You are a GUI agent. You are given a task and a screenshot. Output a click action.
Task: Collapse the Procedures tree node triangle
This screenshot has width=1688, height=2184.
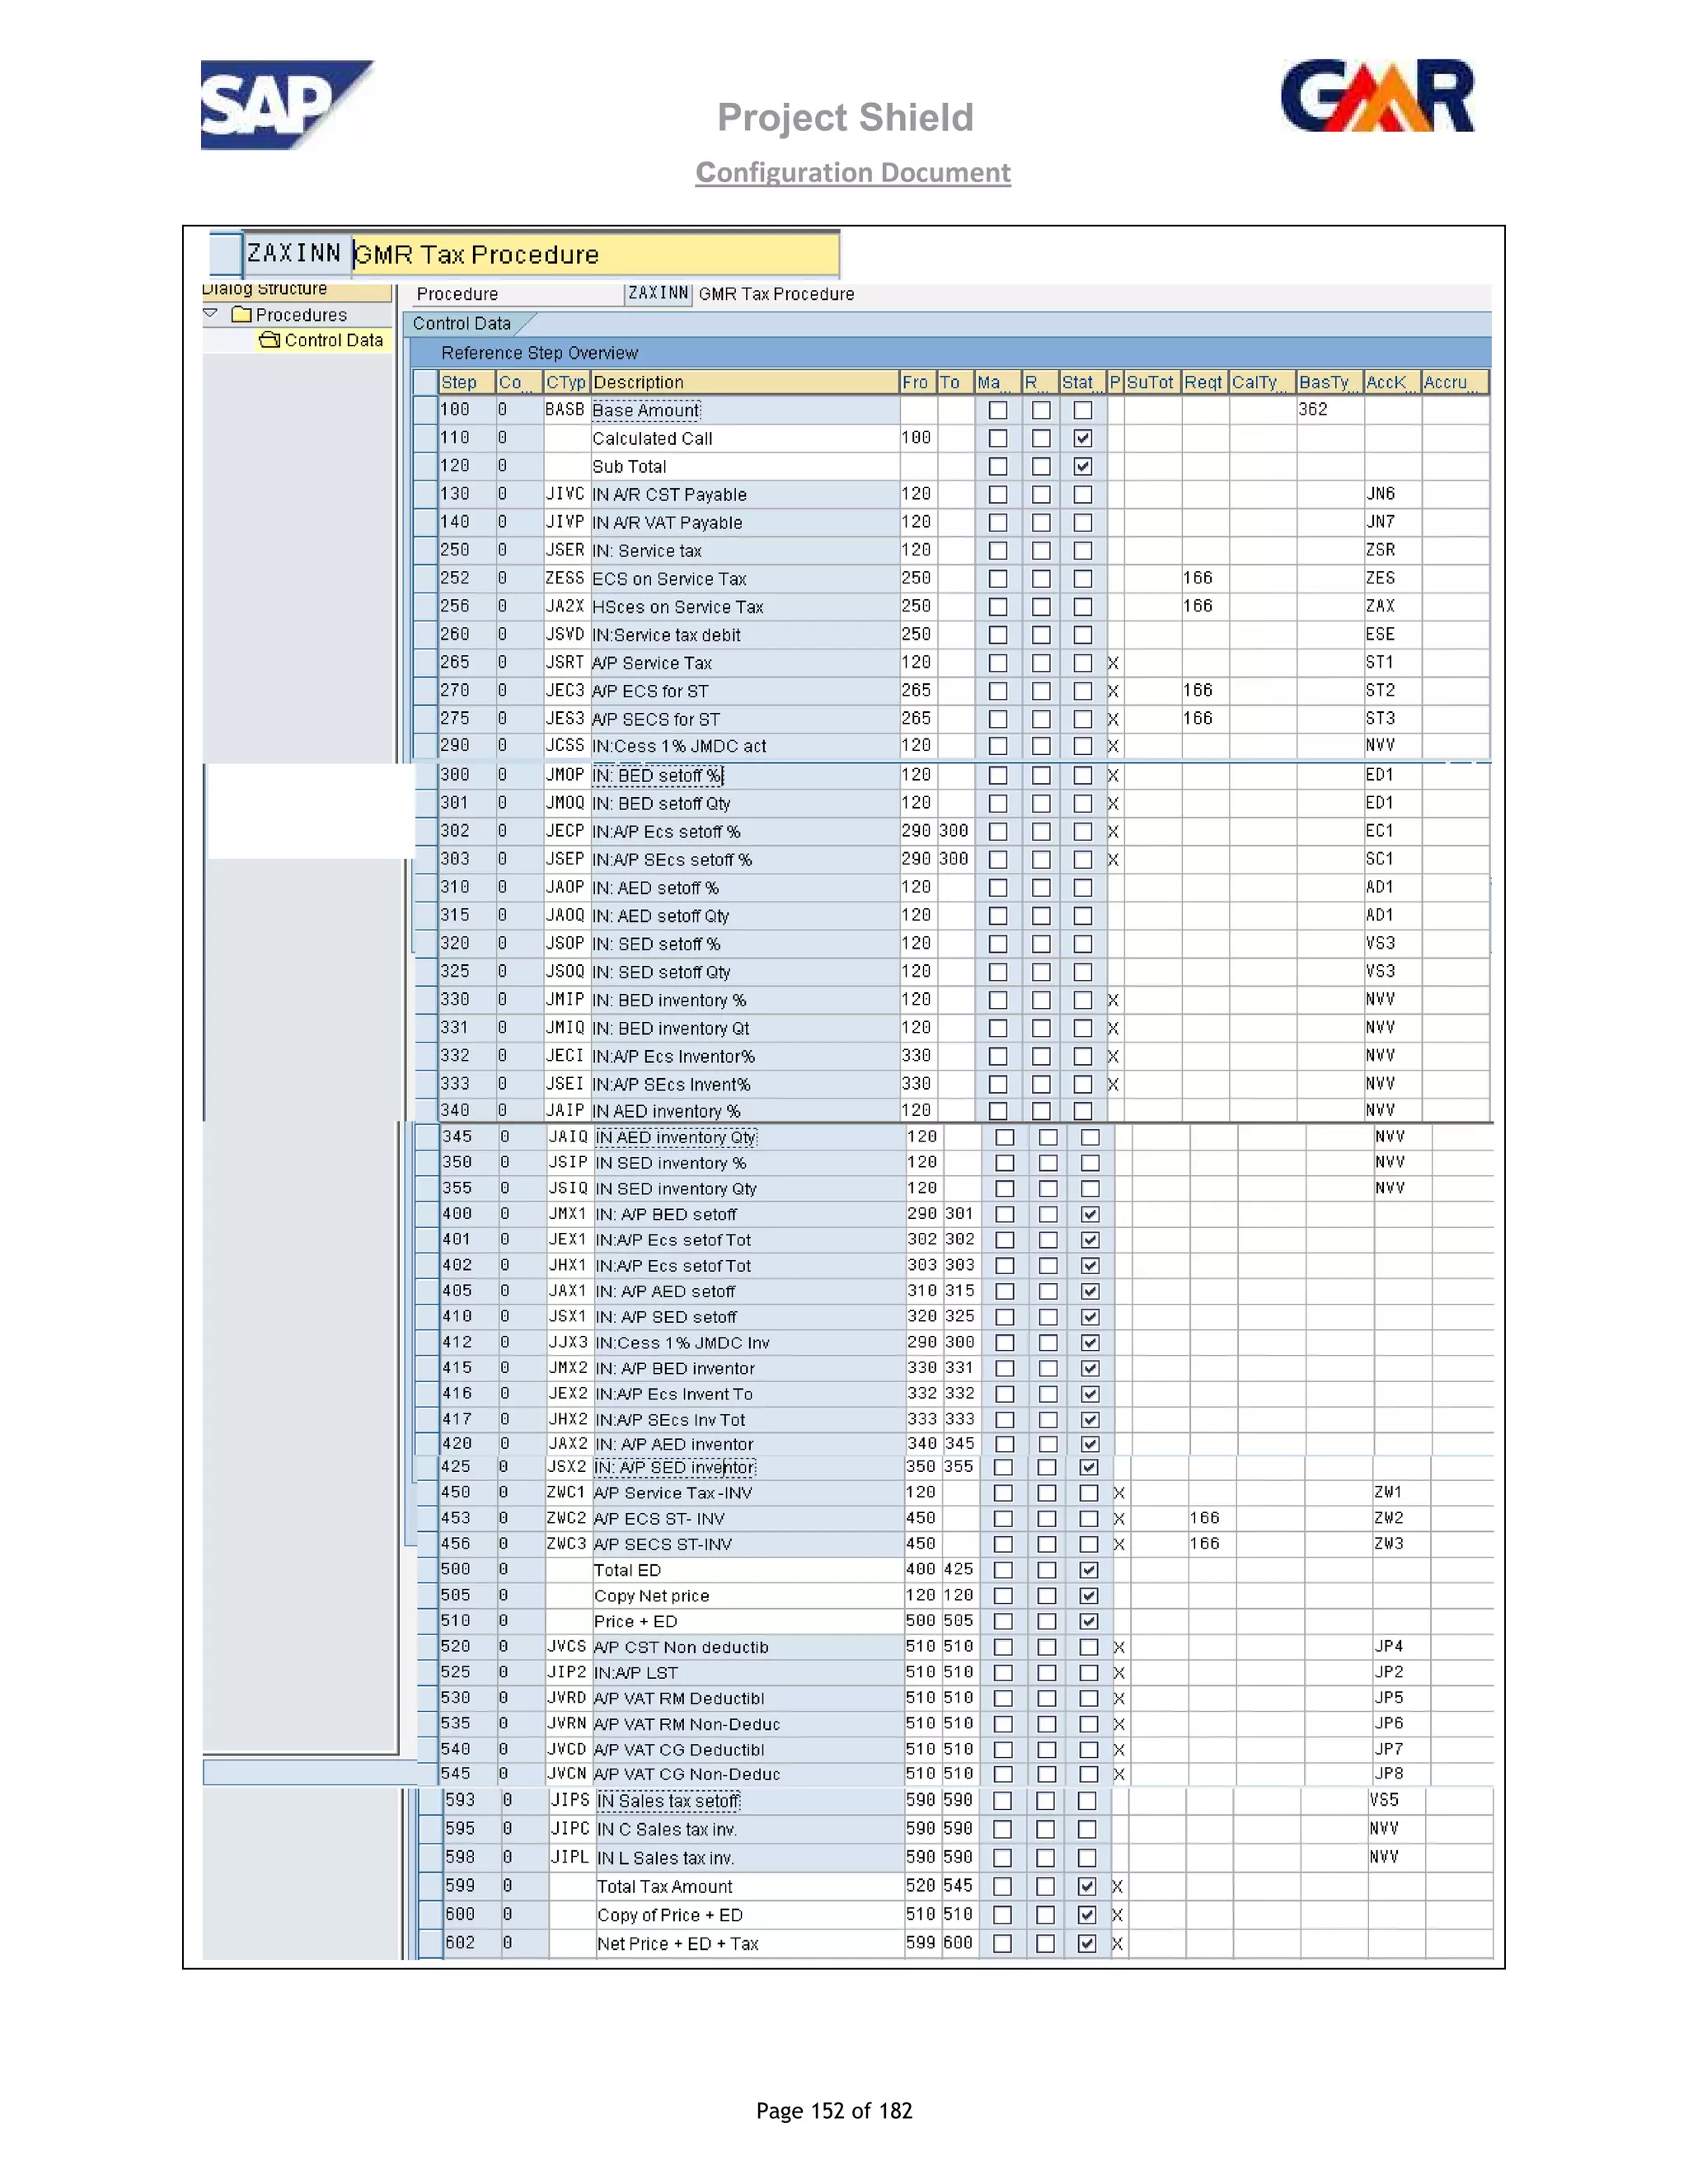210,314
